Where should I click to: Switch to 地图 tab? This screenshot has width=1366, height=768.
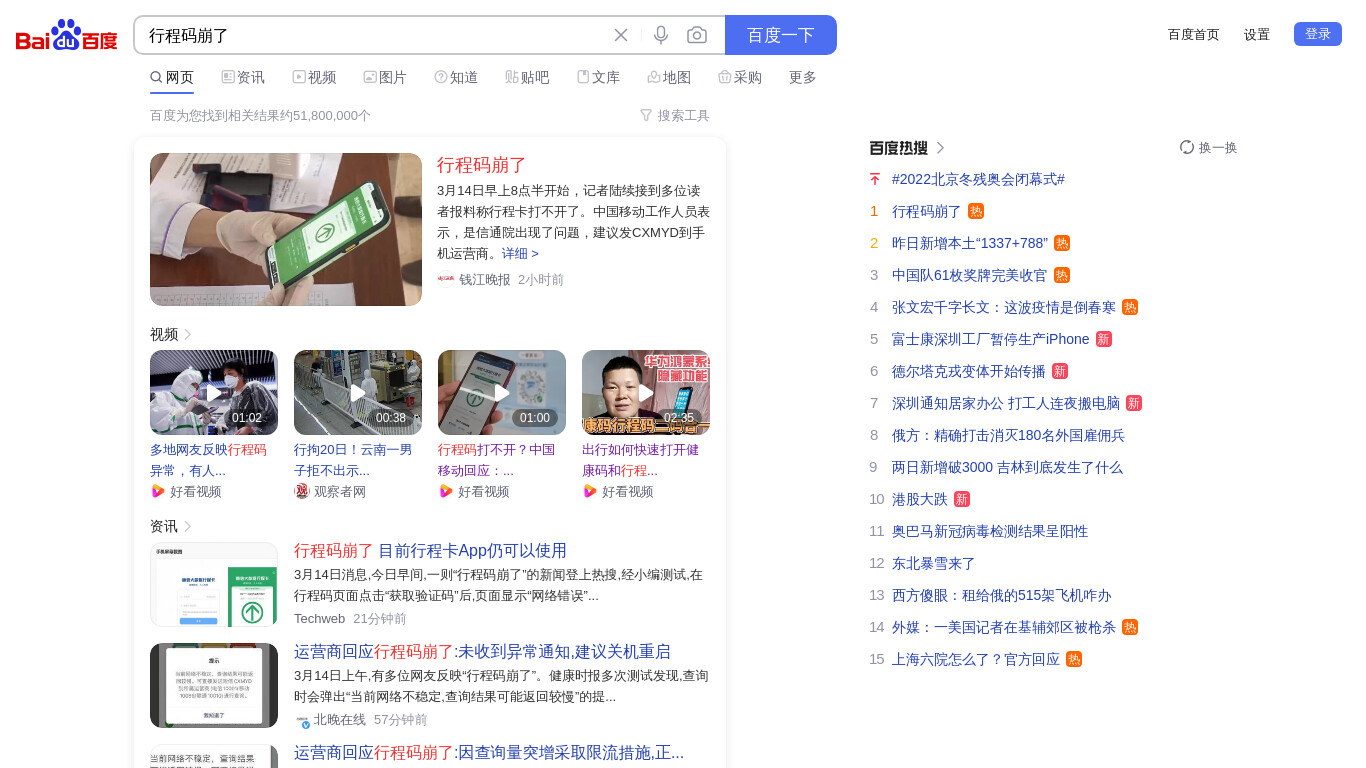[669, 77]
